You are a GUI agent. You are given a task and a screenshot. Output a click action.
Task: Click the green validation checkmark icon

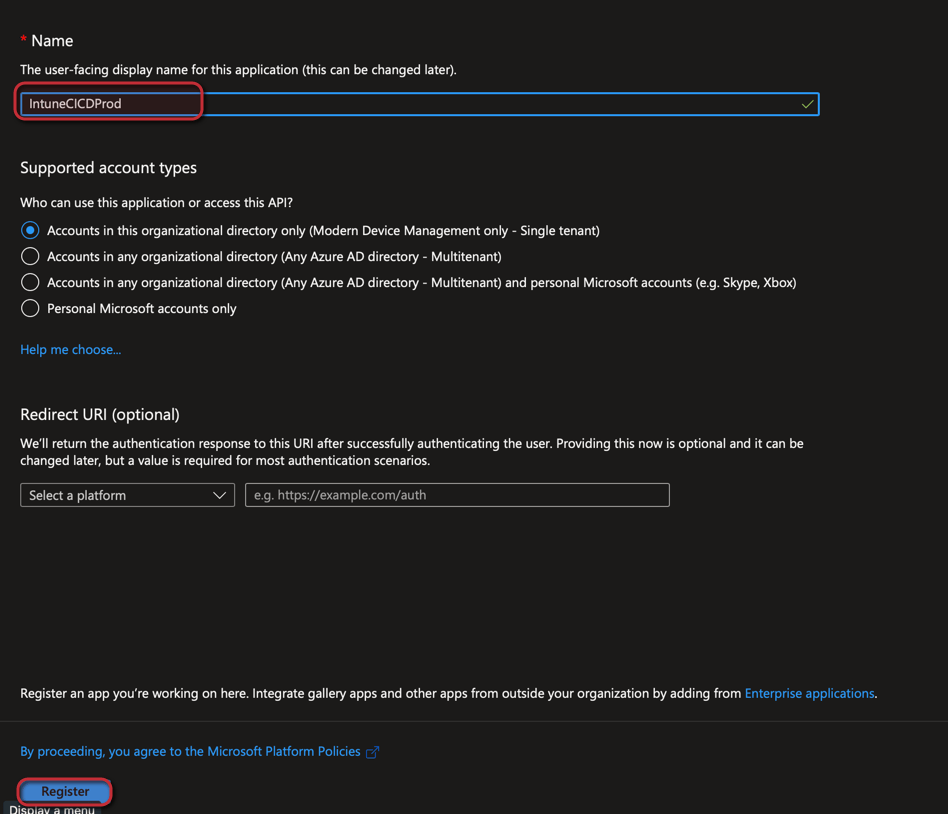(807, 104)
